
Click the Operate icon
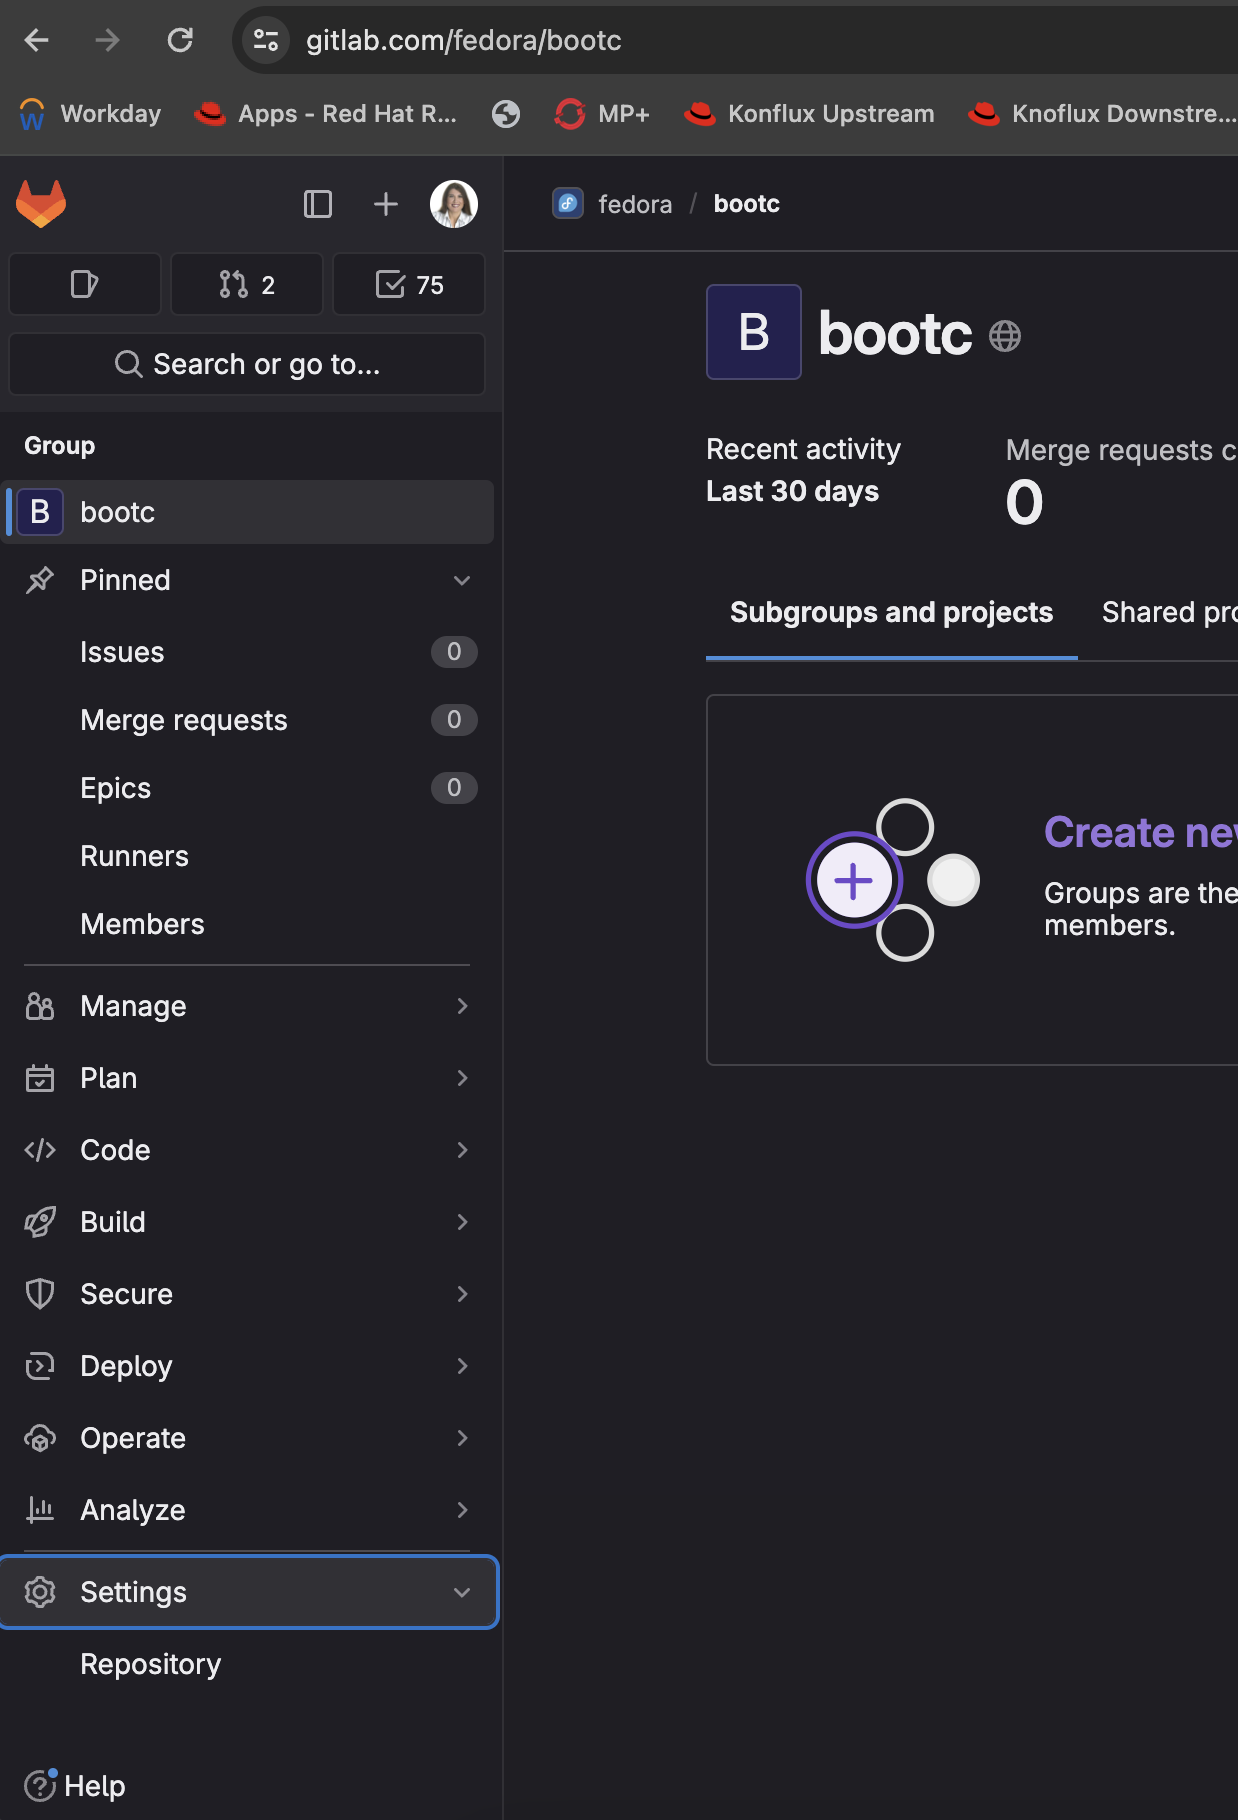tap(40, 1438)
